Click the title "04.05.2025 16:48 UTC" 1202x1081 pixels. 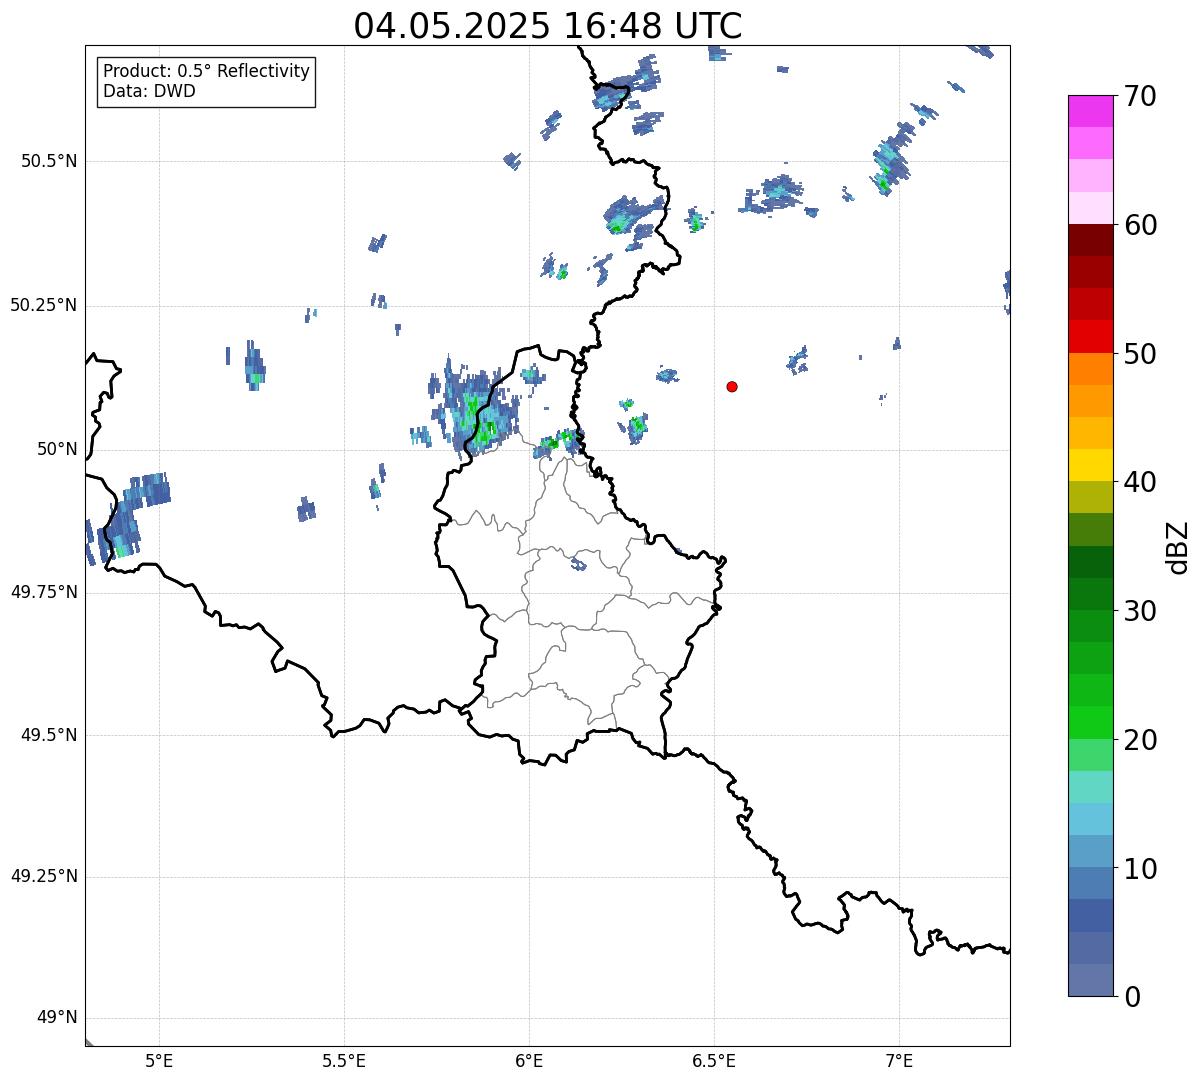coord(548,26)
